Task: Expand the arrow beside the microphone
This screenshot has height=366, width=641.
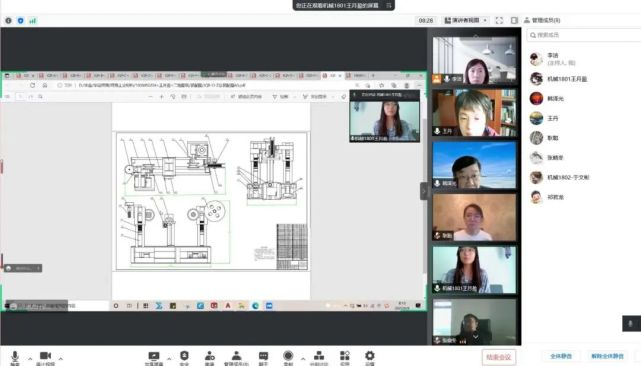Action: coord(30,359)
